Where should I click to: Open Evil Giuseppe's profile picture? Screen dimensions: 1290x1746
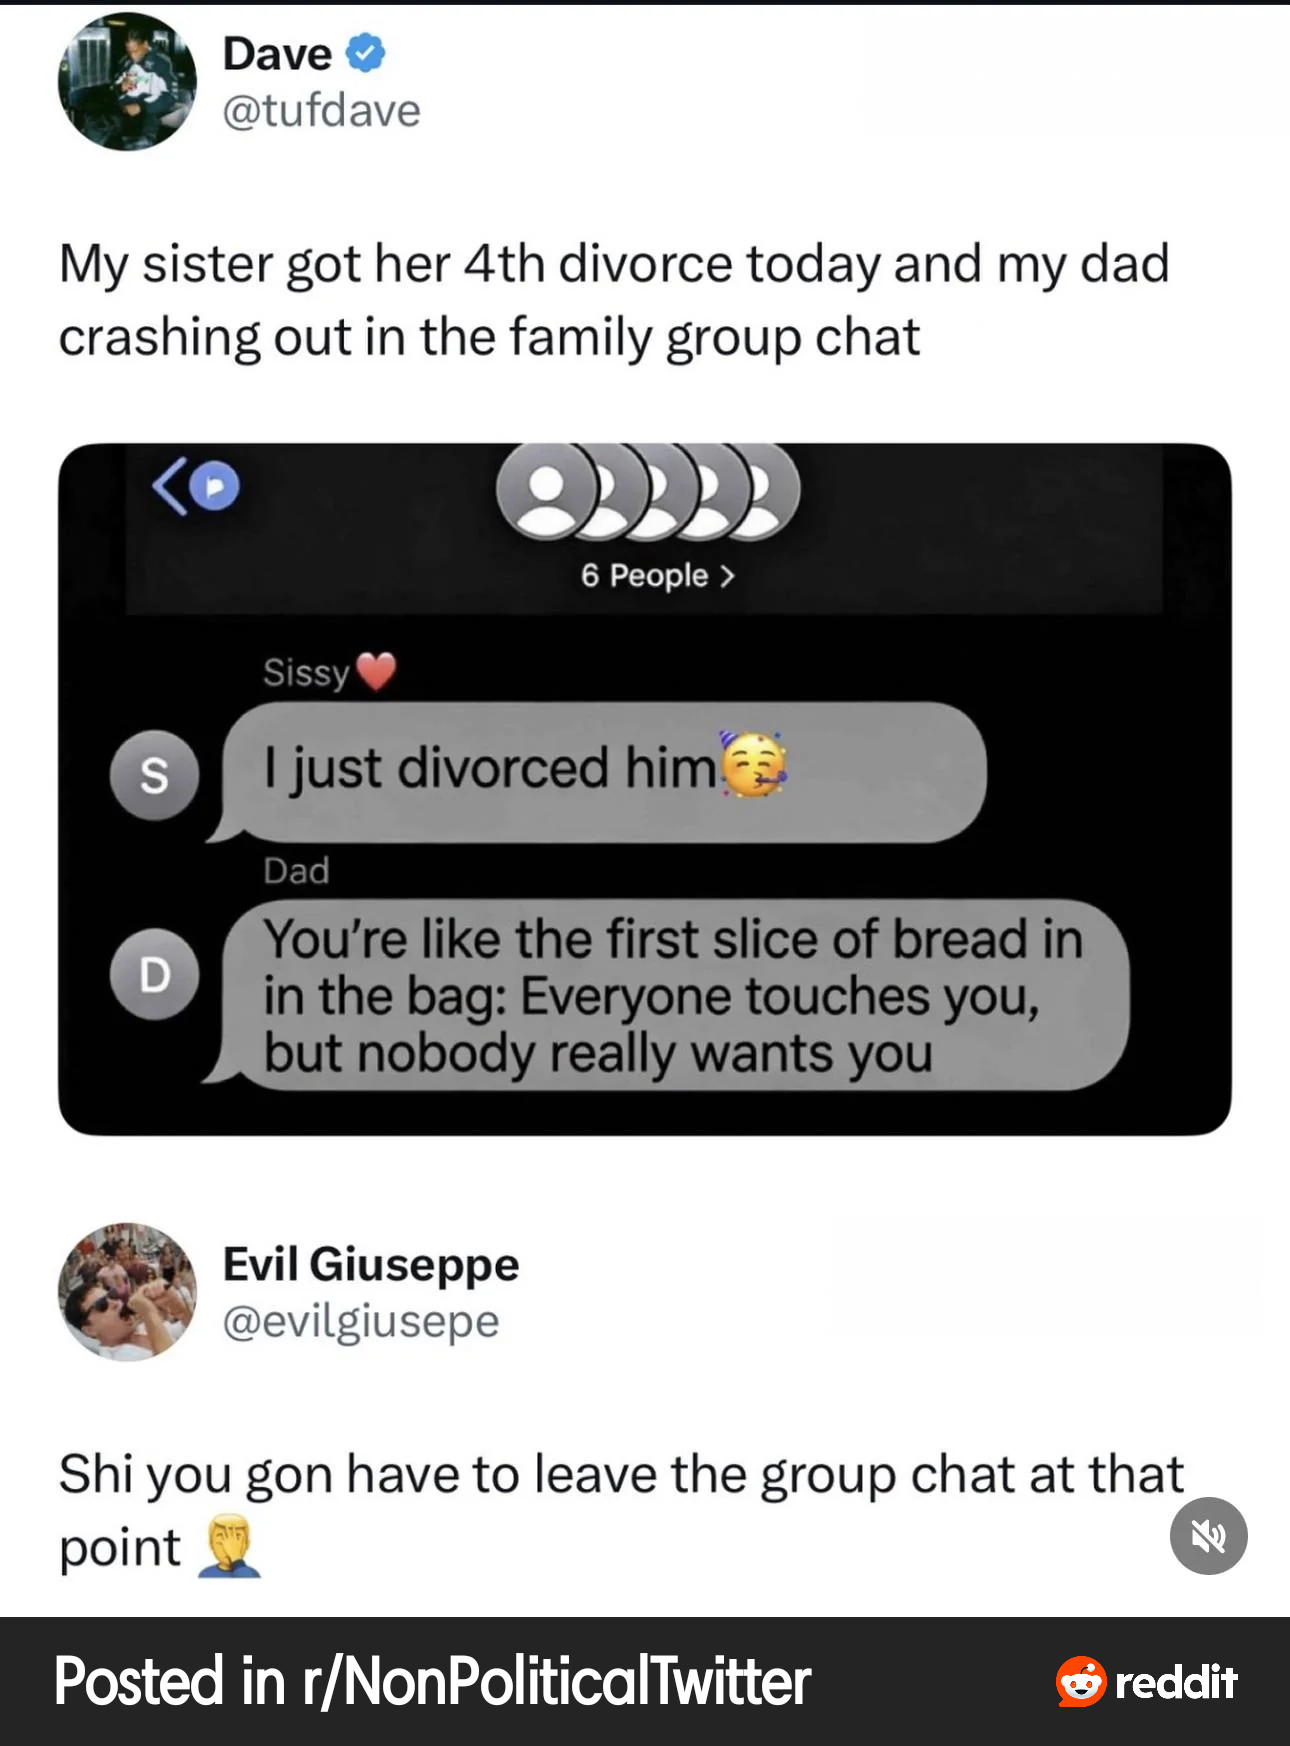click(127, 1291)
